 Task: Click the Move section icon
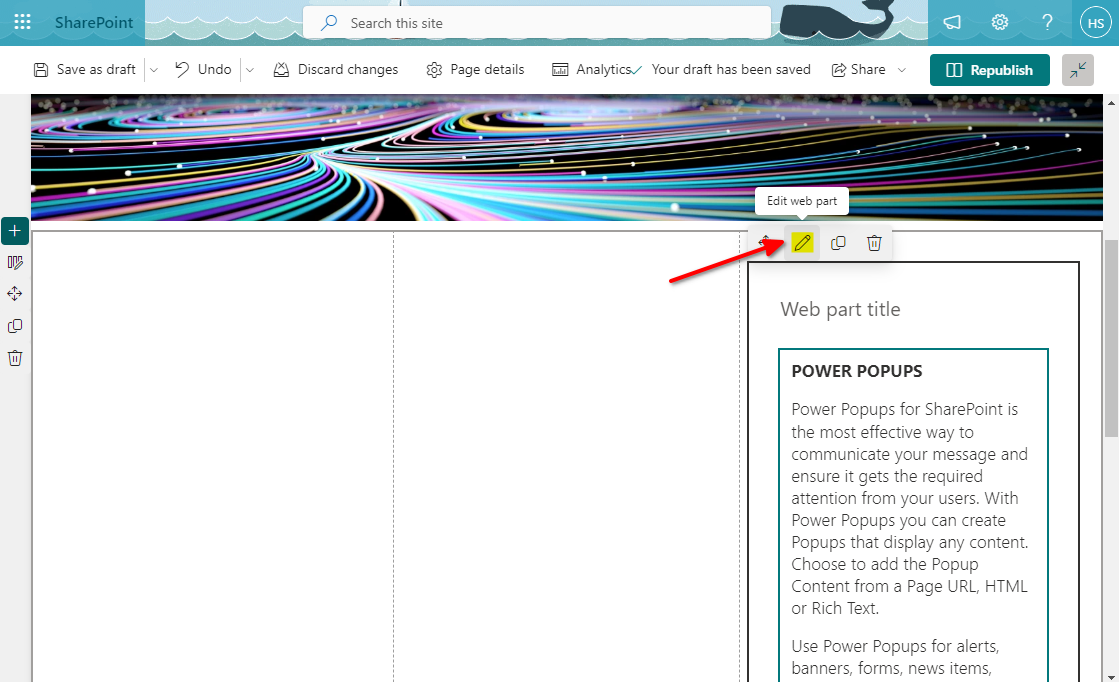click(15, 294)
